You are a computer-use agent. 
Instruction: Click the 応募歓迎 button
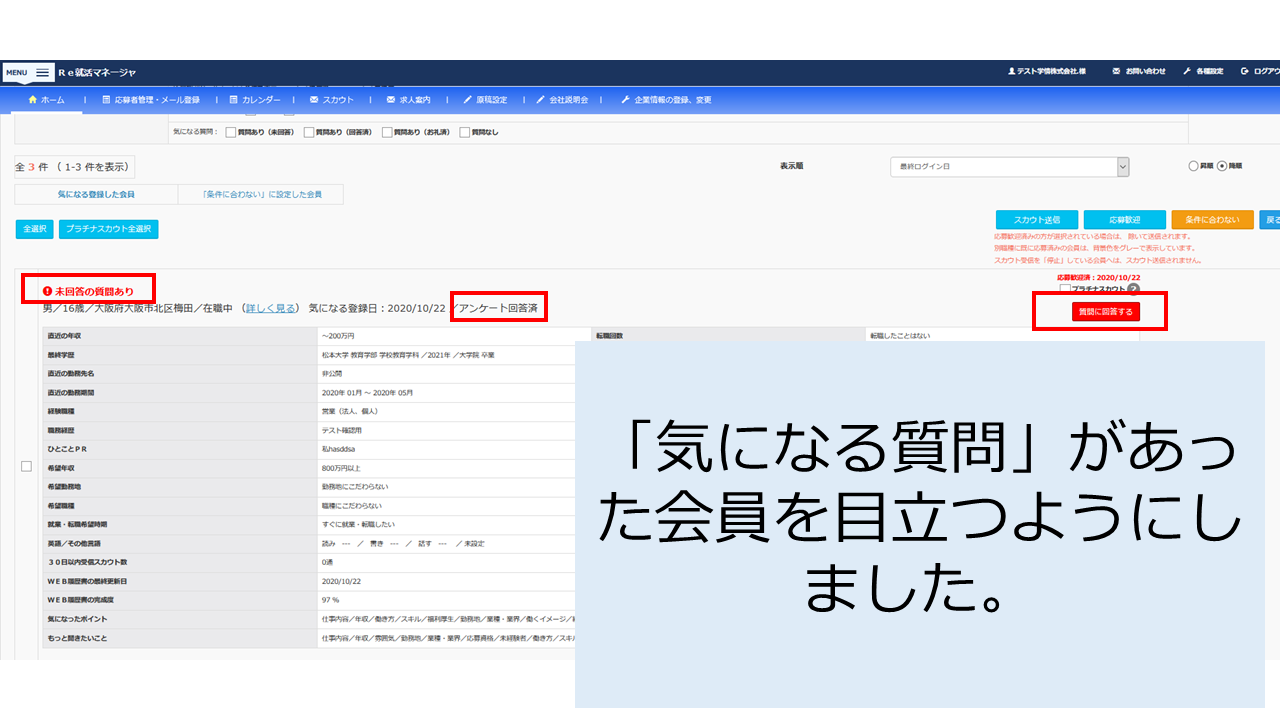1125,220
